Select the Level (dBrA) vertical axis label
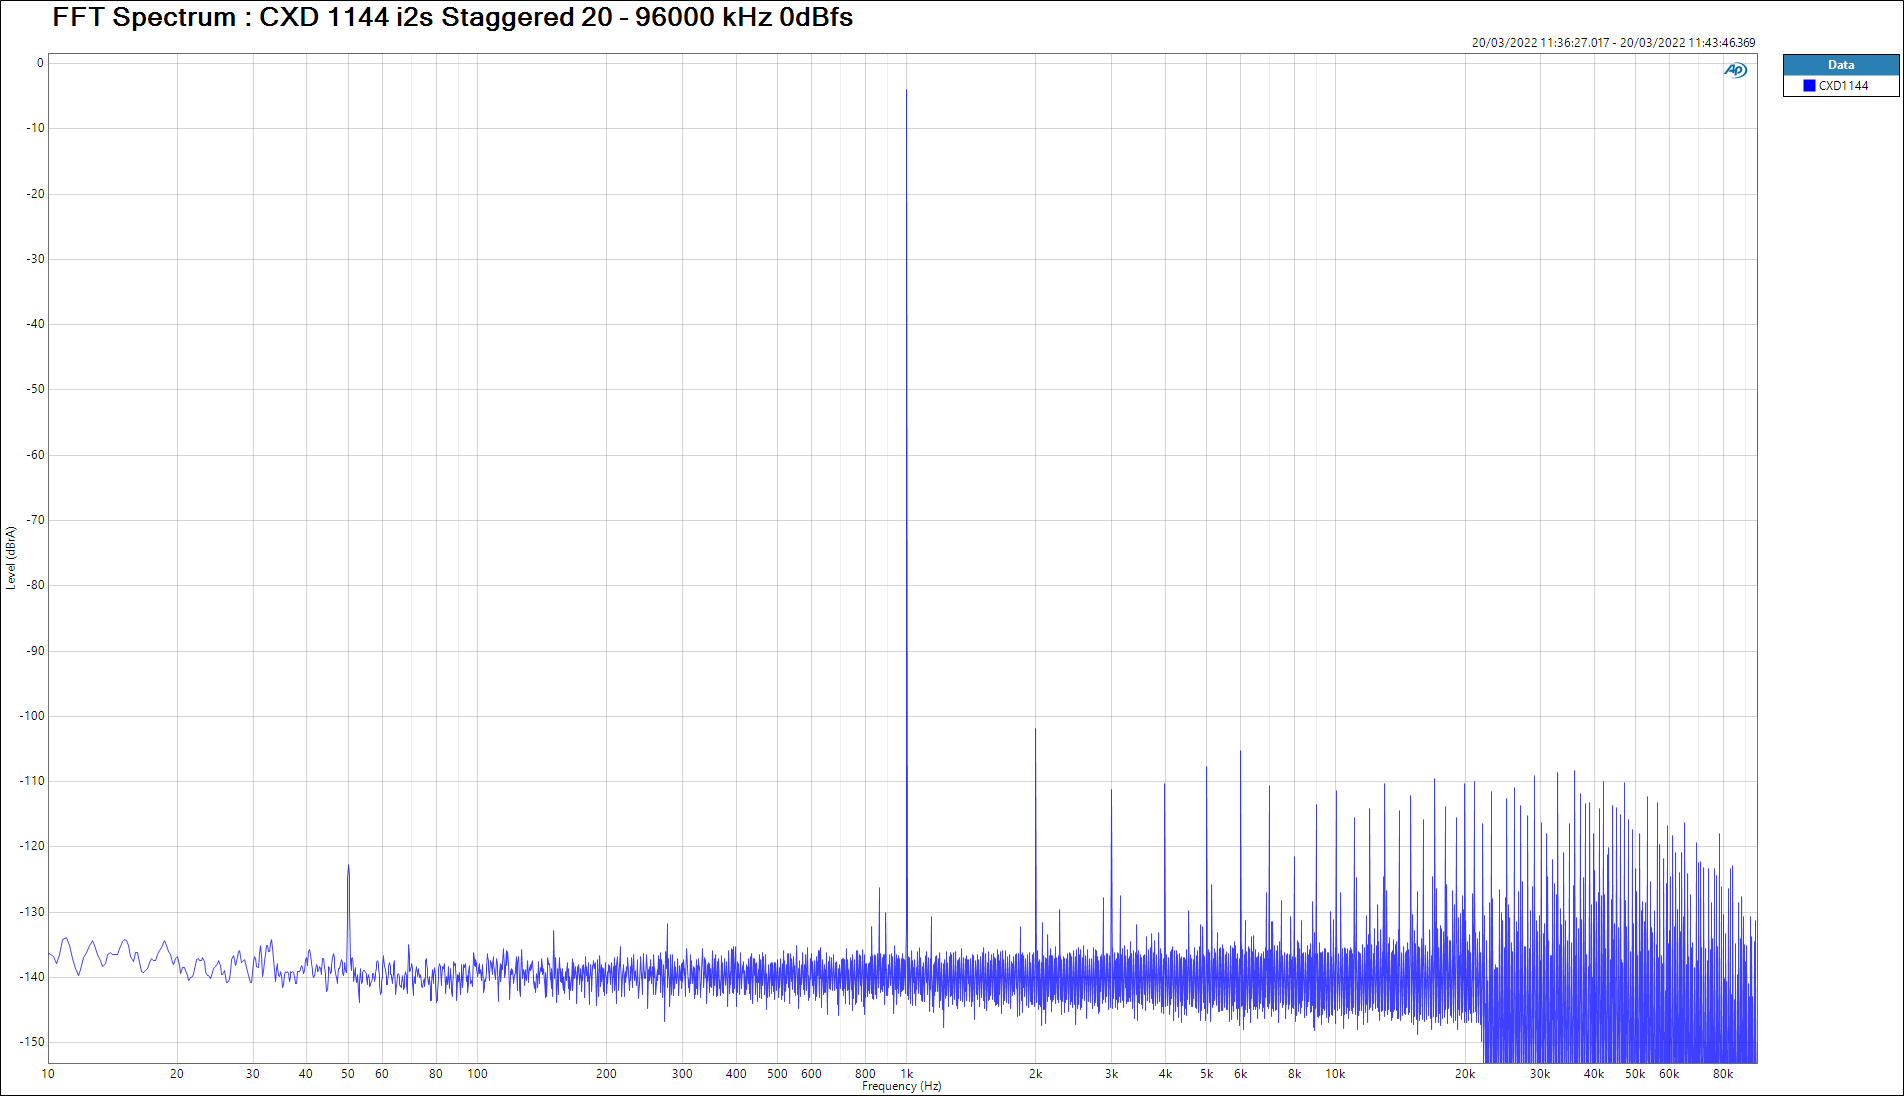This screenshot has width=1904, height=1096. click(x=11, y=558)
